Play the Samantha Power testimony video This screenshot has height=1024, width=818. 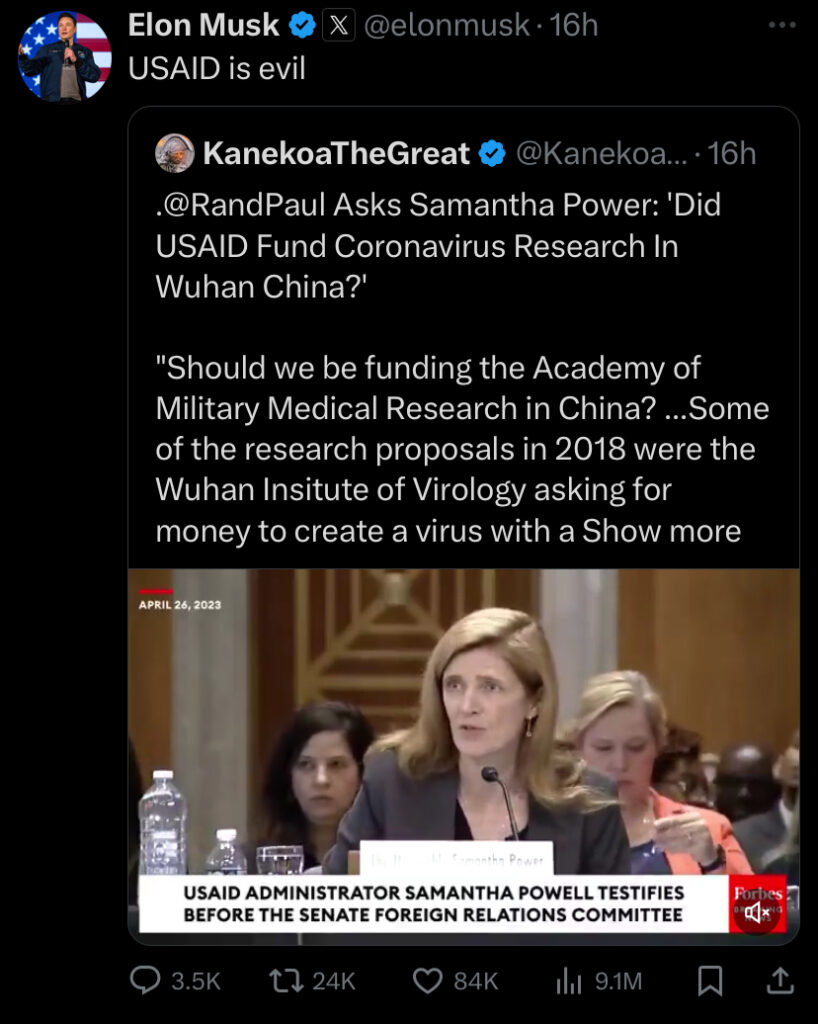464,756
